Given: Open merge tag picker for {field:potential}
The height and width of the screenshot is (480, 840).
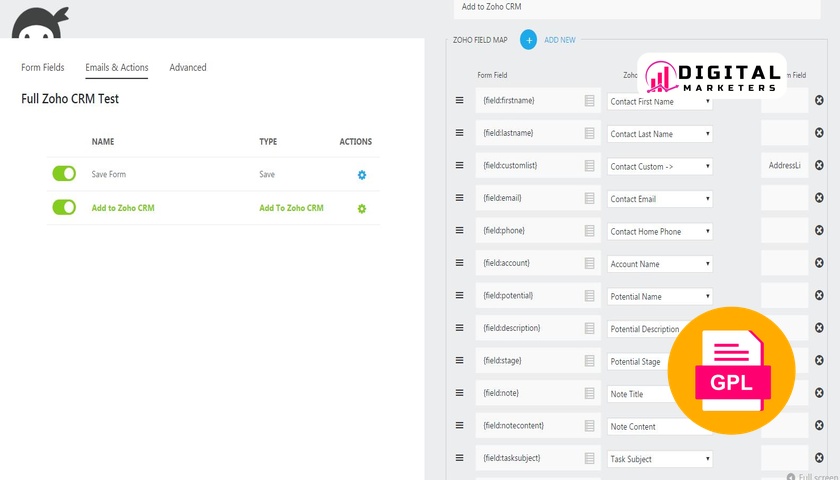Looking at the screenshot, I should coord(589,296).
